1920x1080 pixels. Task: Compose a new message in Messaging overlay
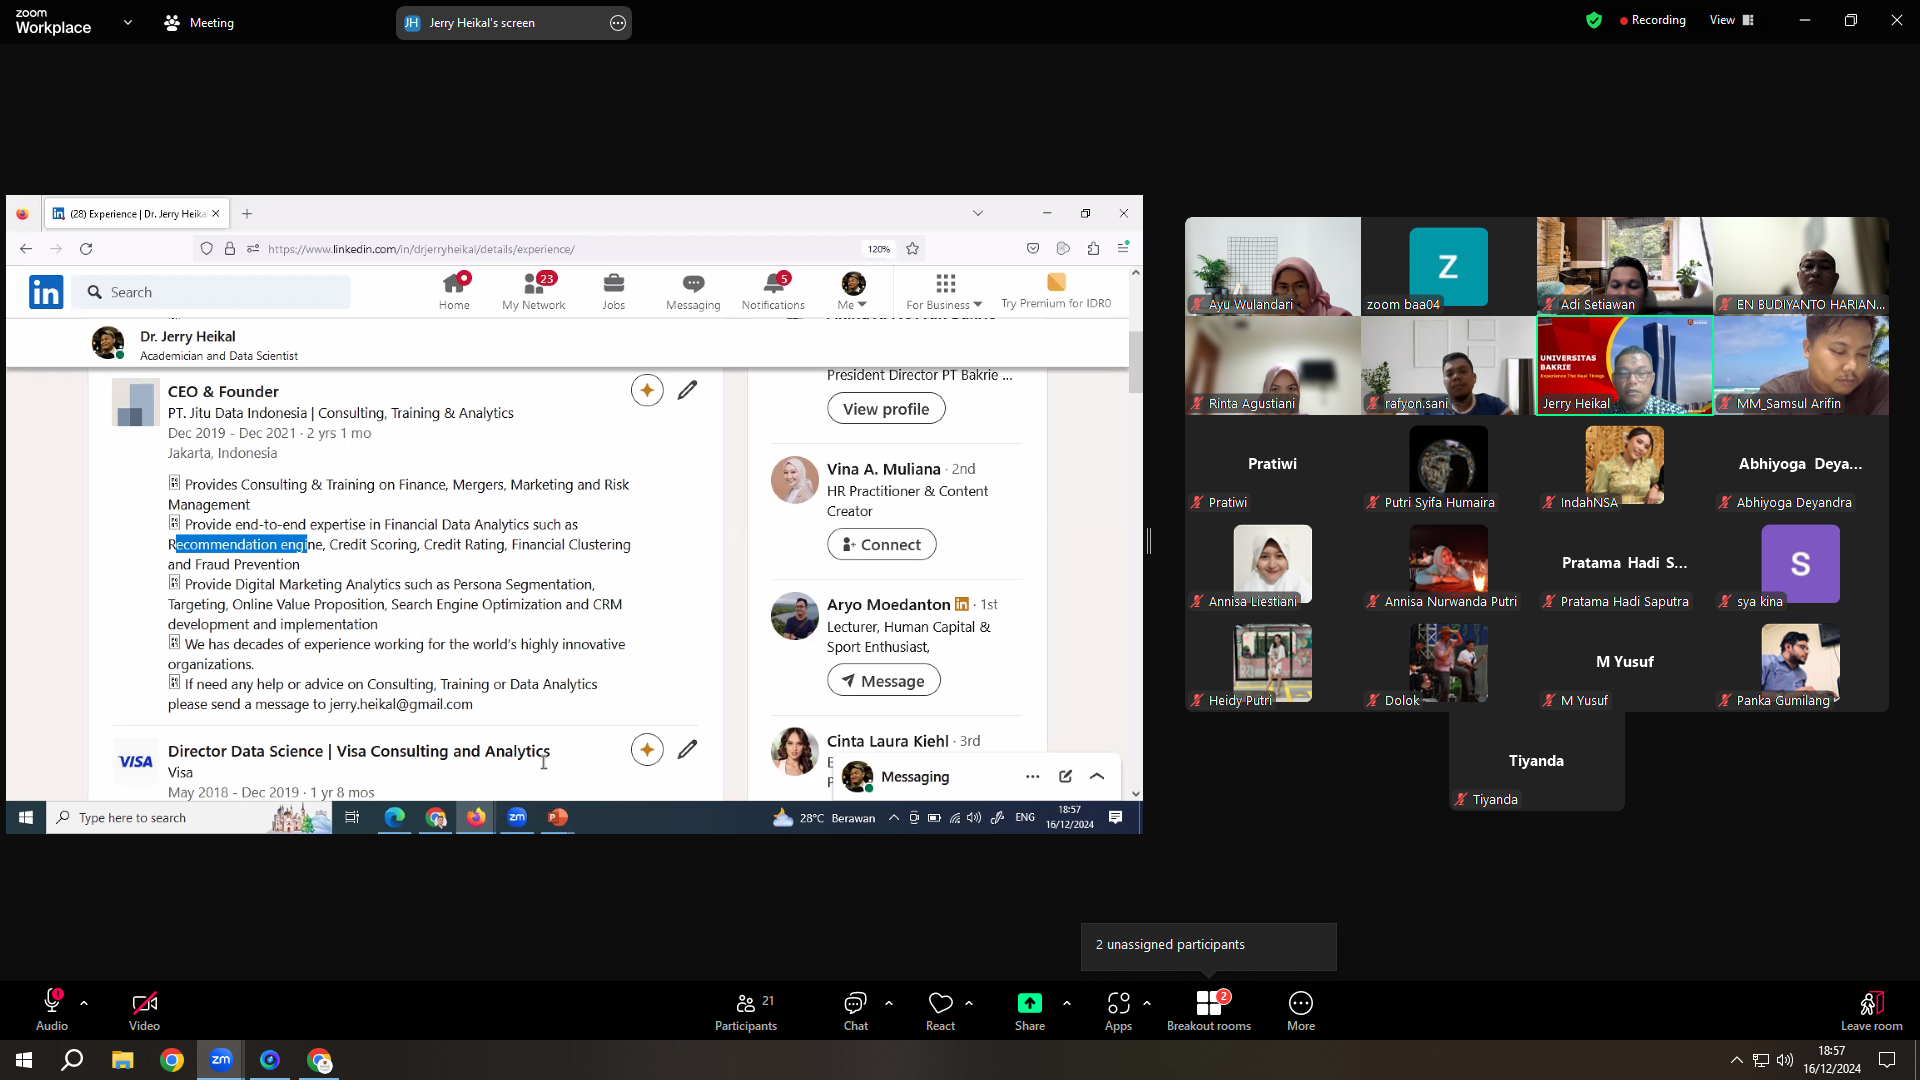(1066, 777)
